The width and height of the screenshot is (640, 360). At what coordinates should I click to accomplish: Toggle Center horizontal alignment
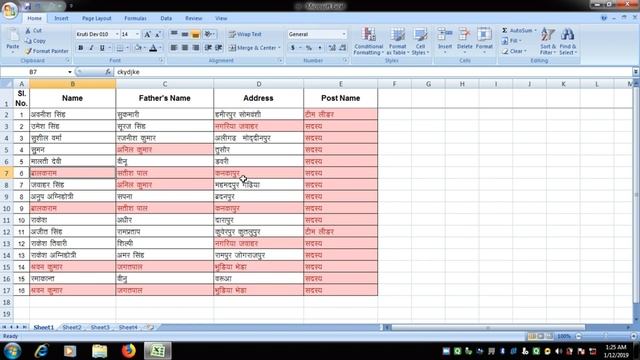[x=185, y=48]
